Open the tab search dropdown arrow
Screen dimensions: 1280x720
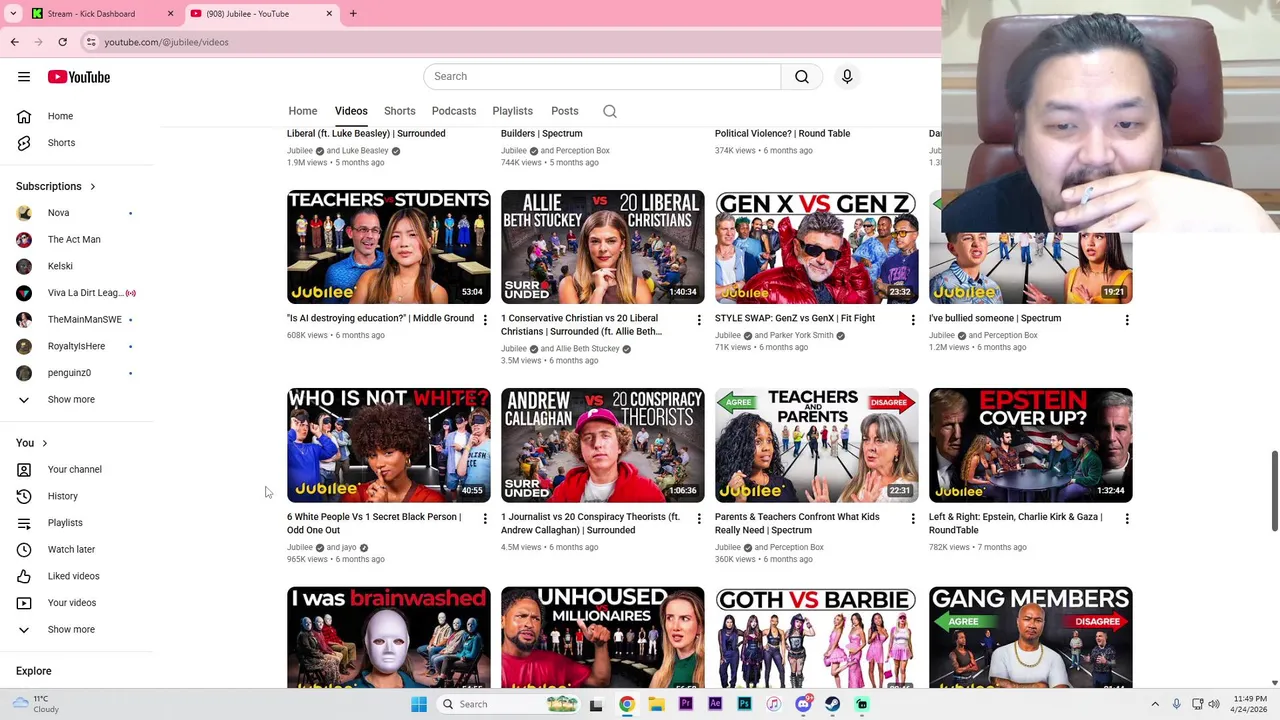pyautogui.click(x=13, y=14)
